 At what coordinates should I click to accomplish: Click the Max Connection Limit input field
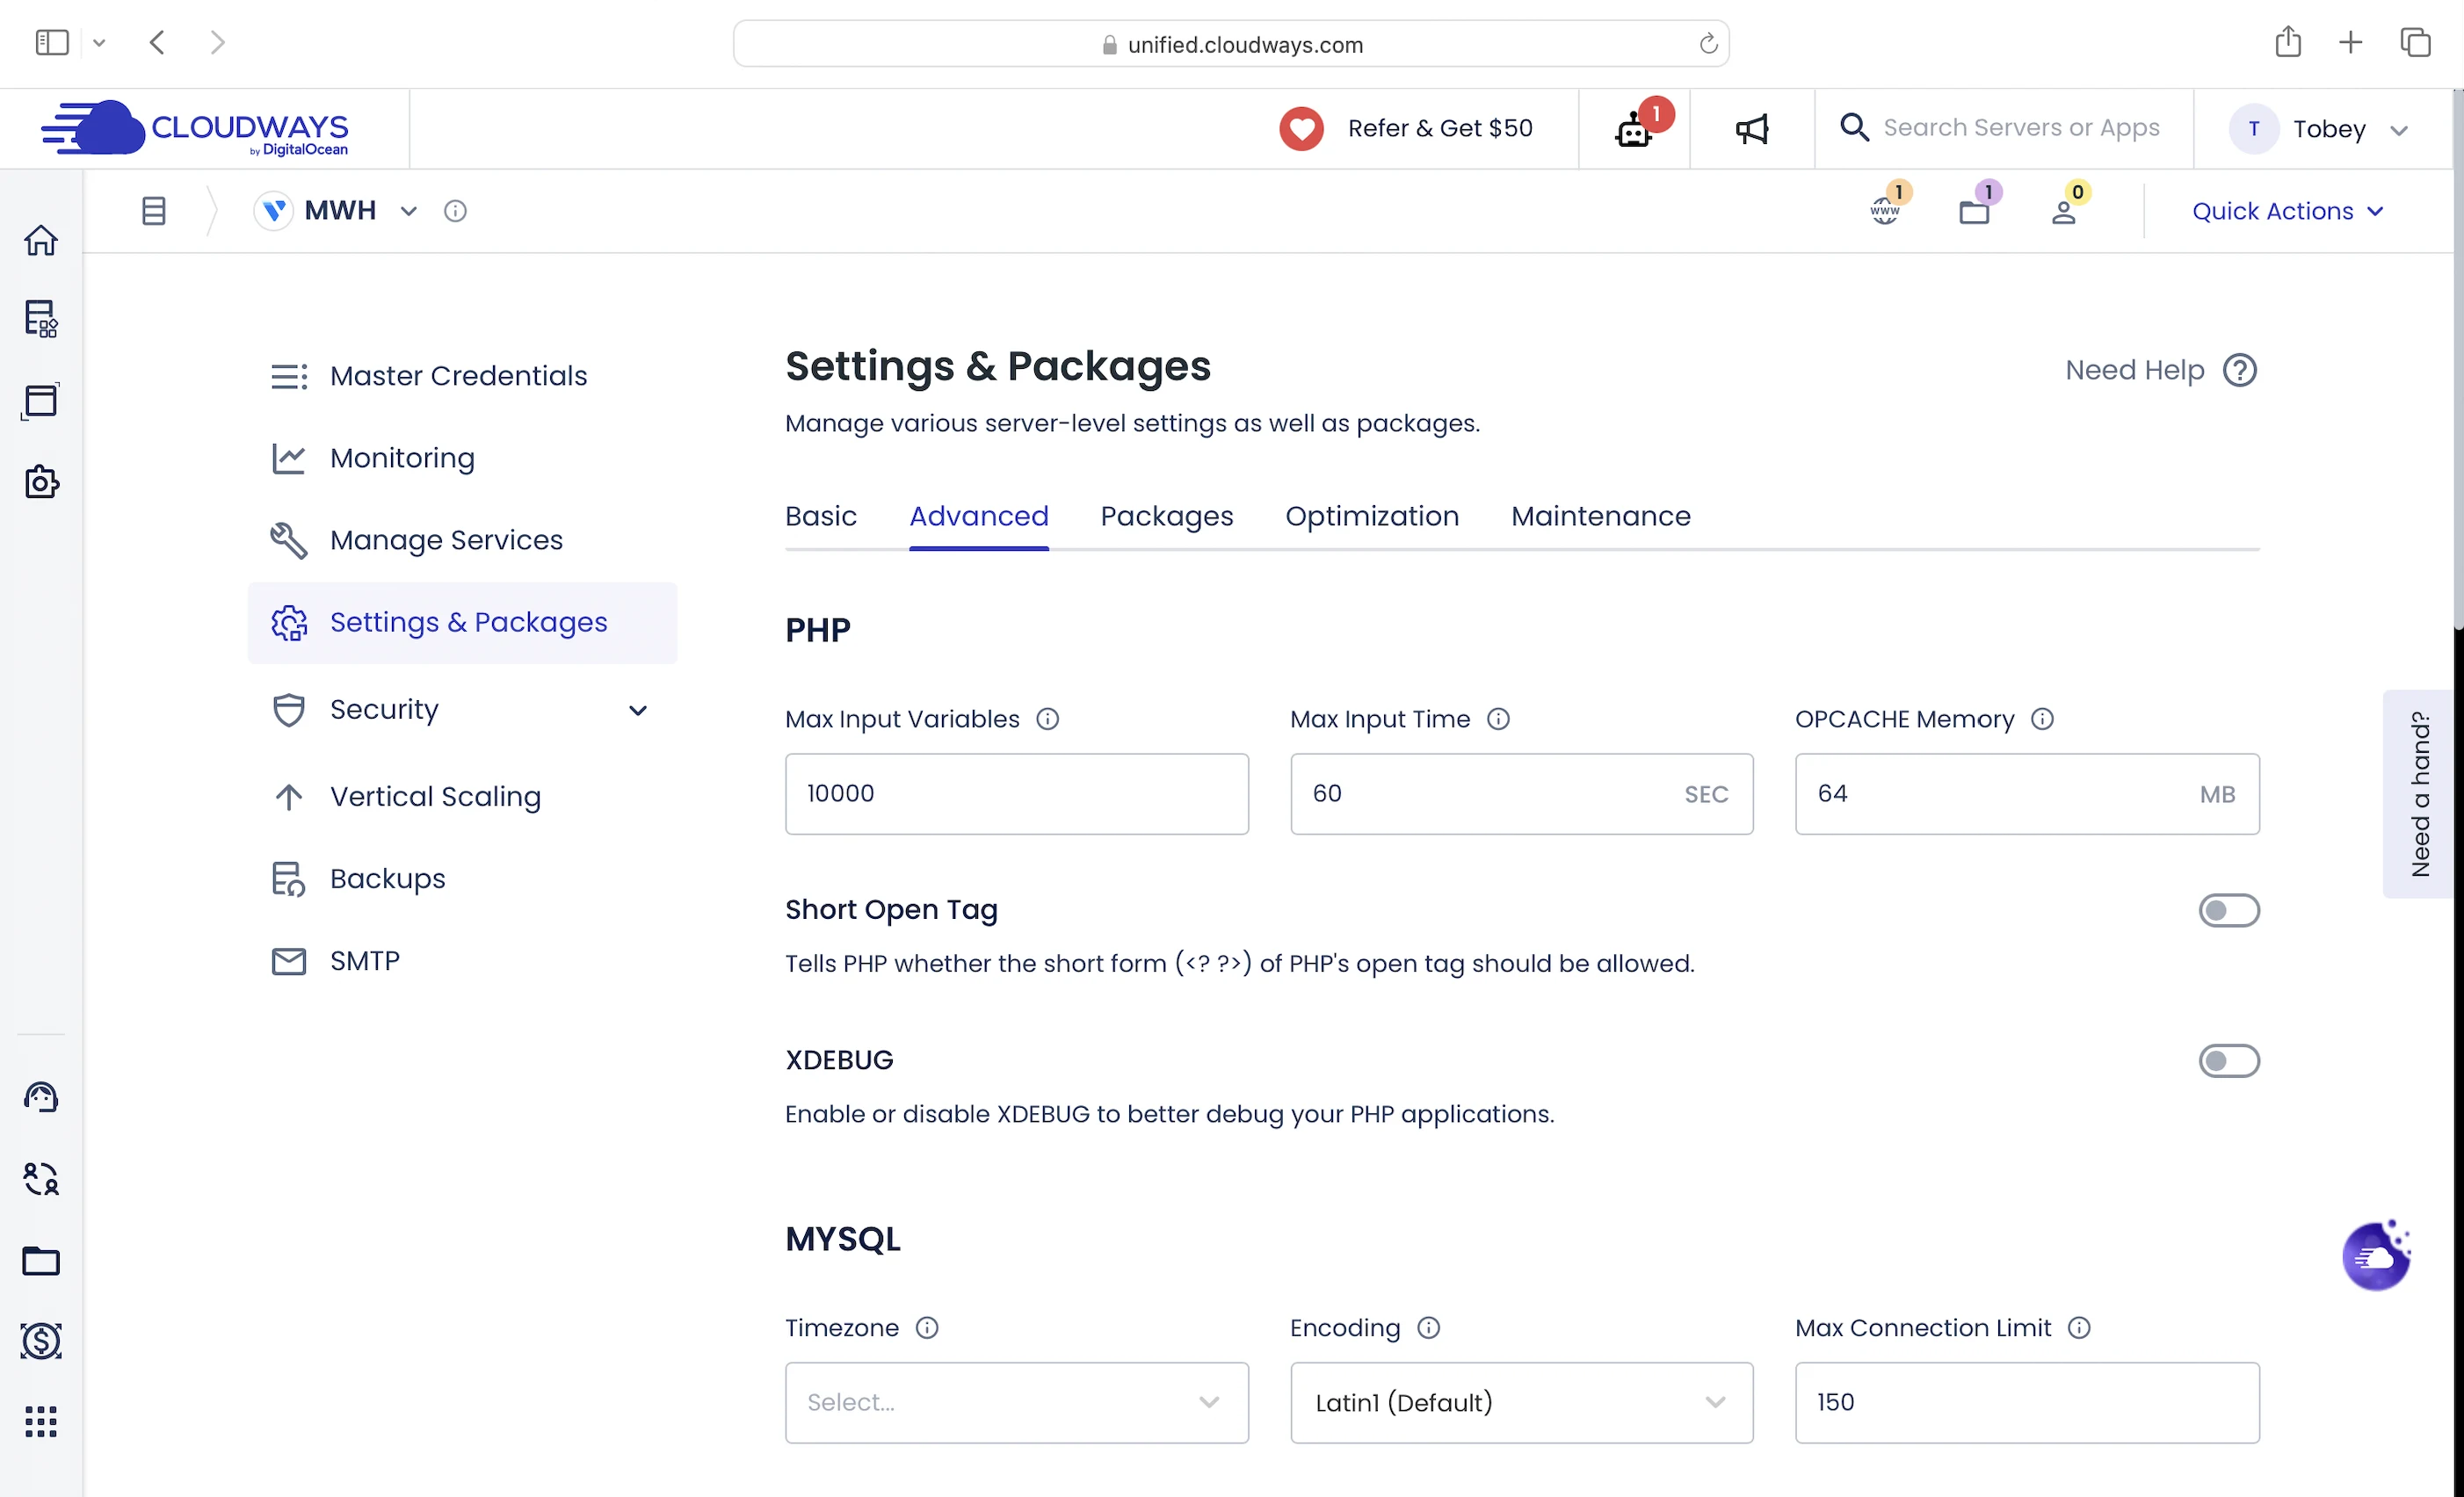[x=2026, y=1402]
